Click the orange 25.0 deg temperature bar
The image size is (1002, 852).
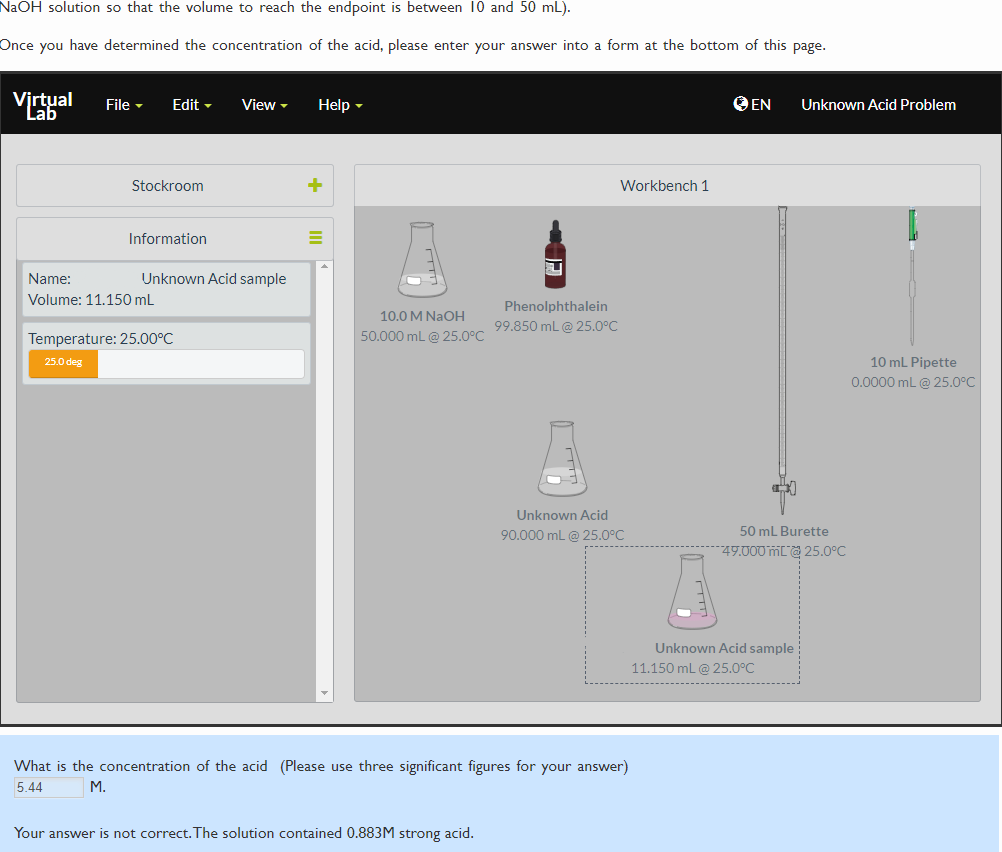(63, 363)
